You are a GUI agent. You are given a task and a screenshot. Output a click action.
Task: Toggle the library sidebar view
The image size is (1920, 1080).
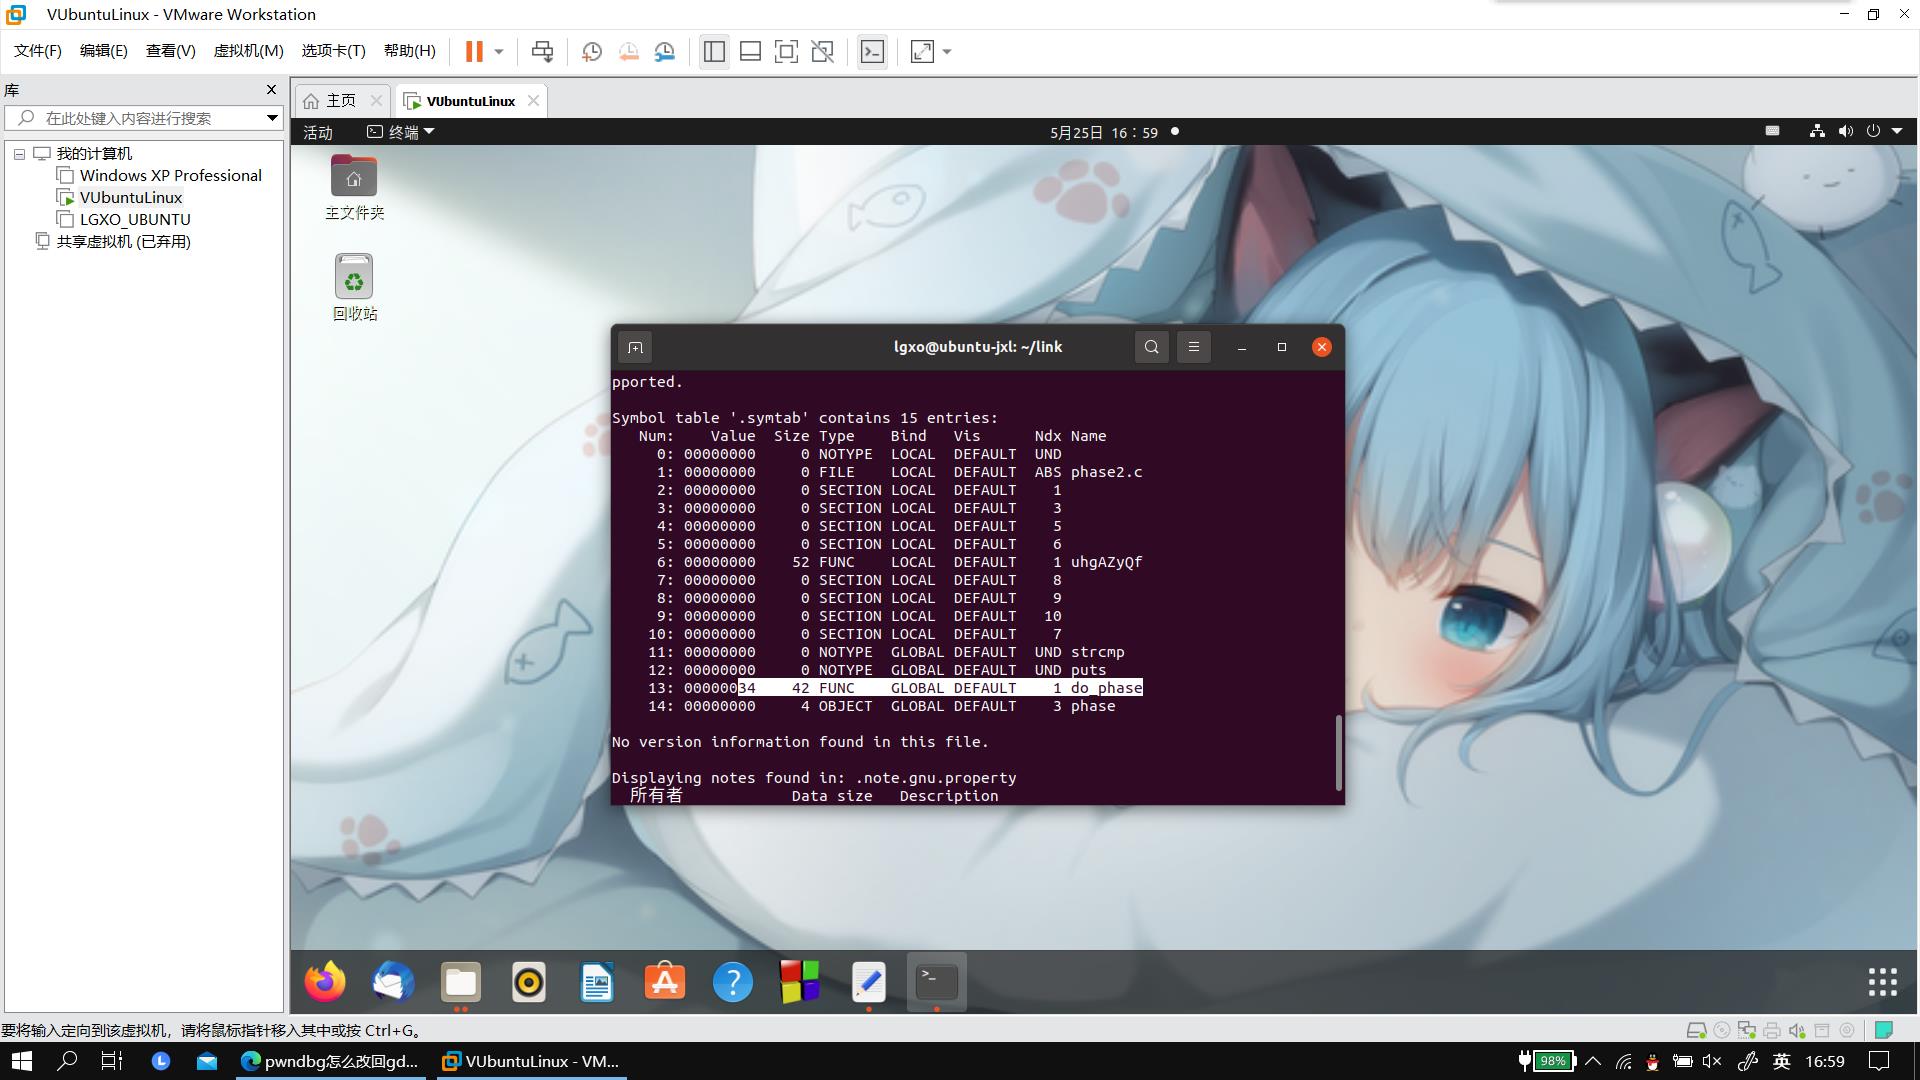click(x=714, y=51)
